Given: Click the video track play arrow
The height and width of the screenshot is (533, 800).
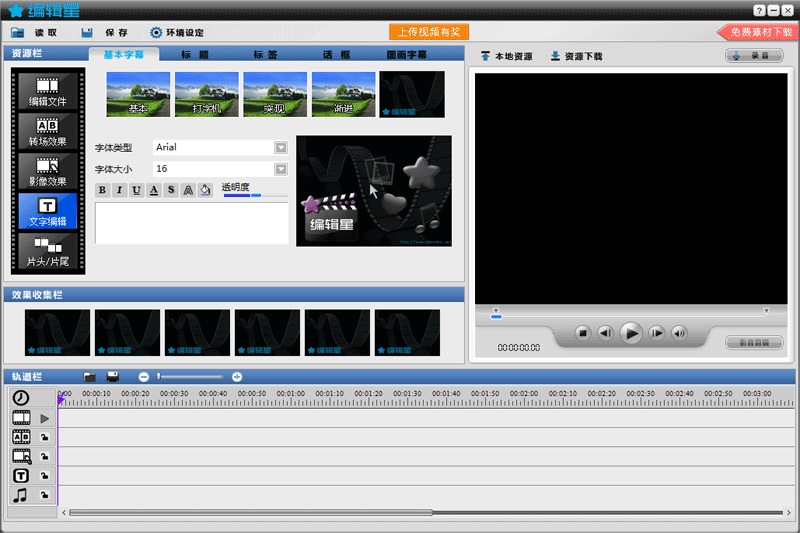Looking at the screenshot, I should coord(44,418).
